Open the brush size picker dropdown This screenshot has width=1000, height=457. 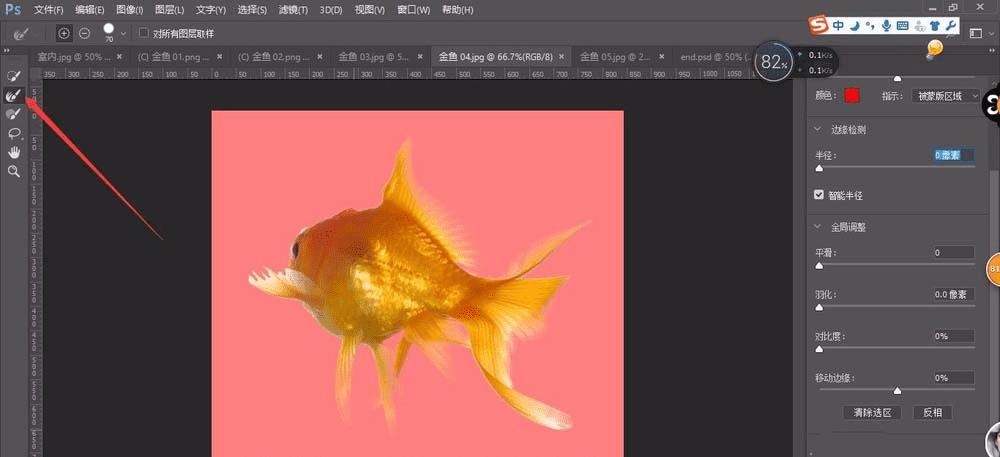coord(124,34)
